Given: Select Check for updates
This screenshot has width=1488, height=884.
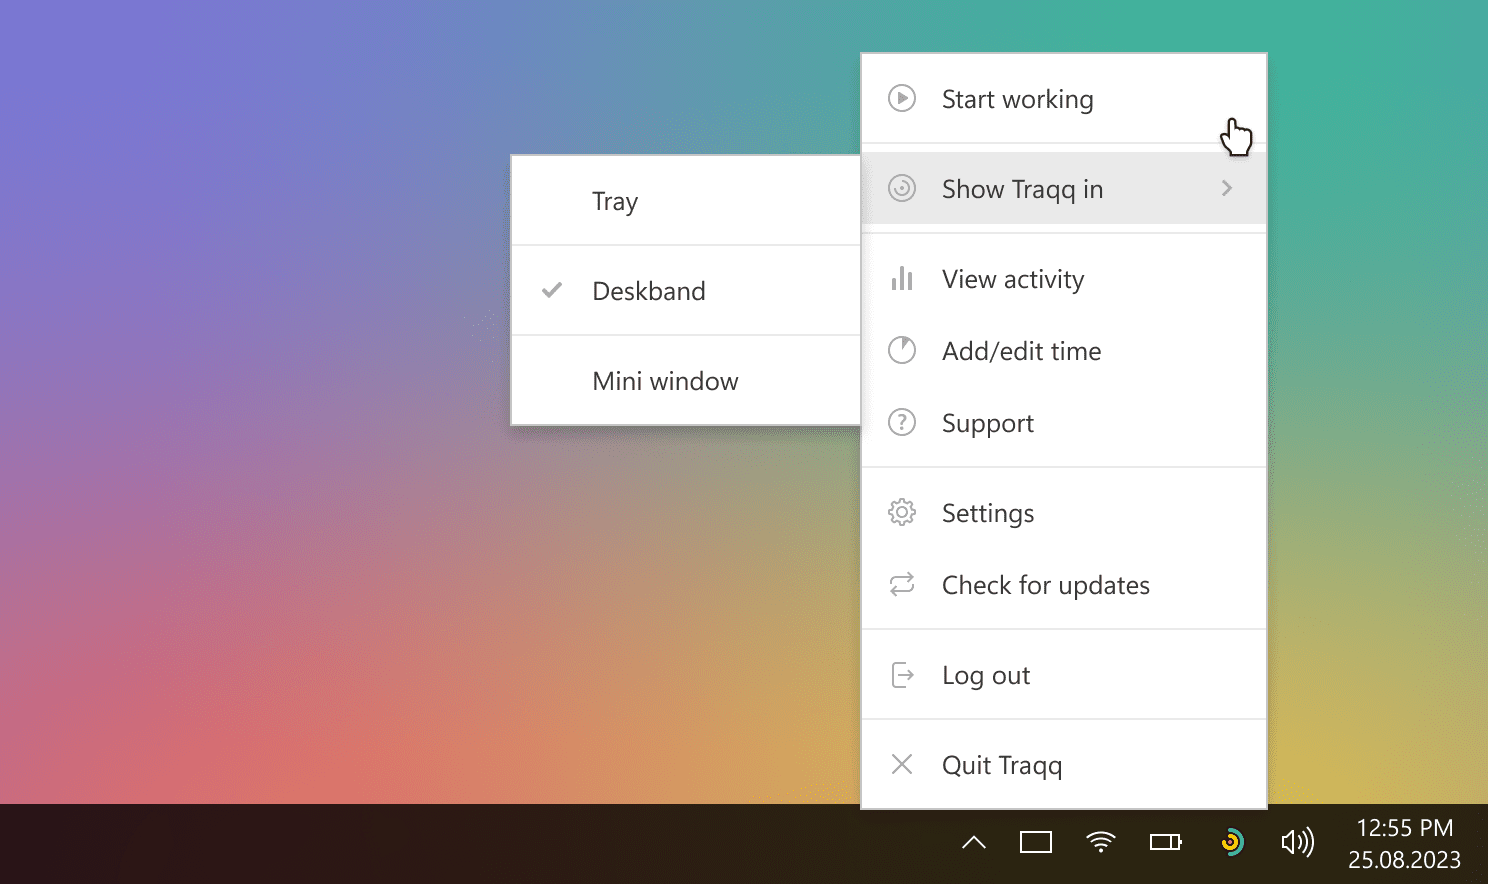Looking at the screenshot, I should [x=1064, y=585].
